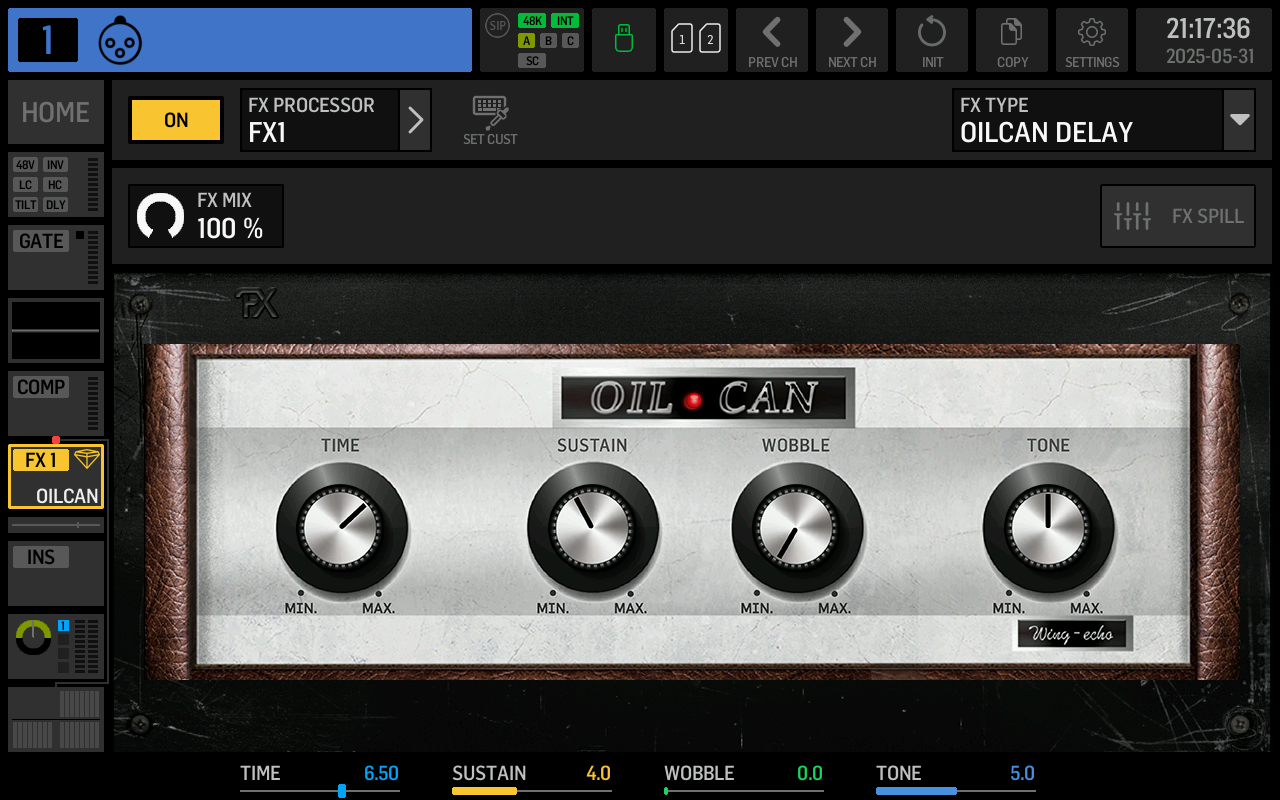
Task: Expand the FX PROCESSOR FX1 selector chevron
Action: pyautogui.click(x=416, y=120)
